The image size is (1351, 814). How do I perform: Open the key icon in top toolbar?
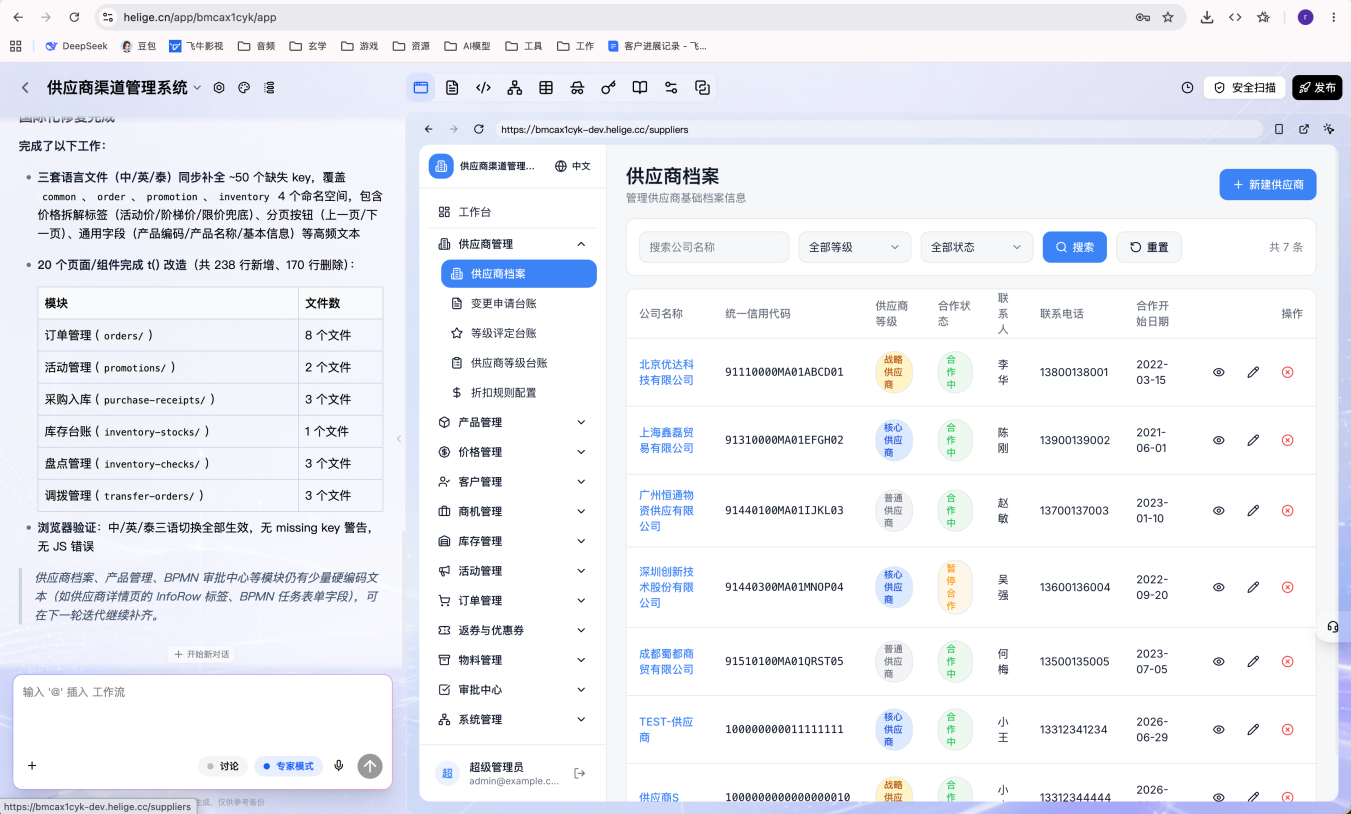pyautogui.click(x=608, y=88)
